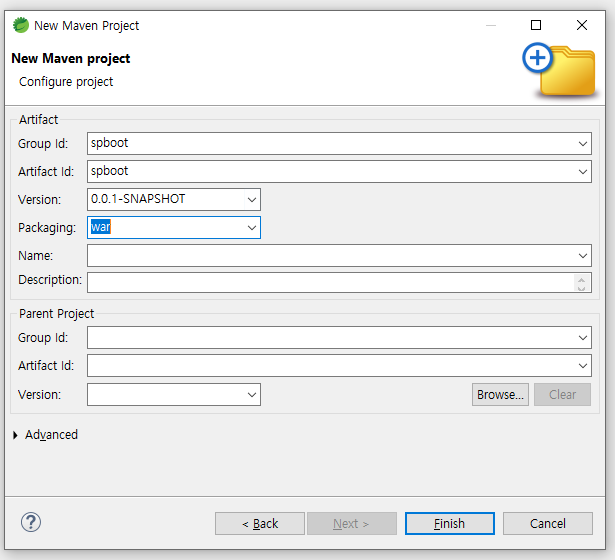Open the Artifact Version dropdown arrow
615x560 pixels.
click(x=252, y=200)
